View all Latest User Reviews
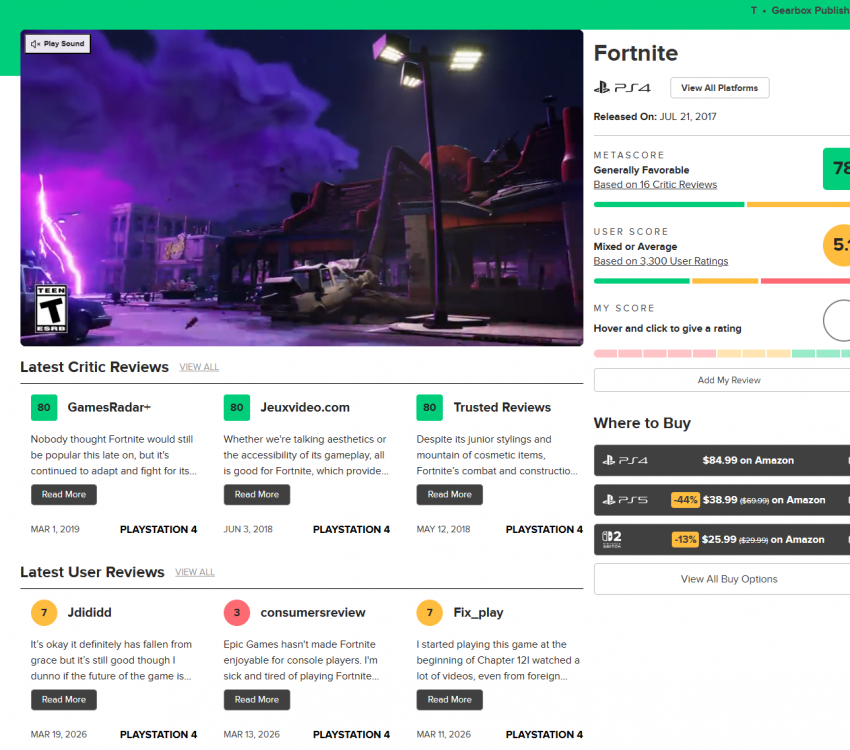Image resolution: width=850 pixels, height=750 pixels. click(x=195, y=572)
